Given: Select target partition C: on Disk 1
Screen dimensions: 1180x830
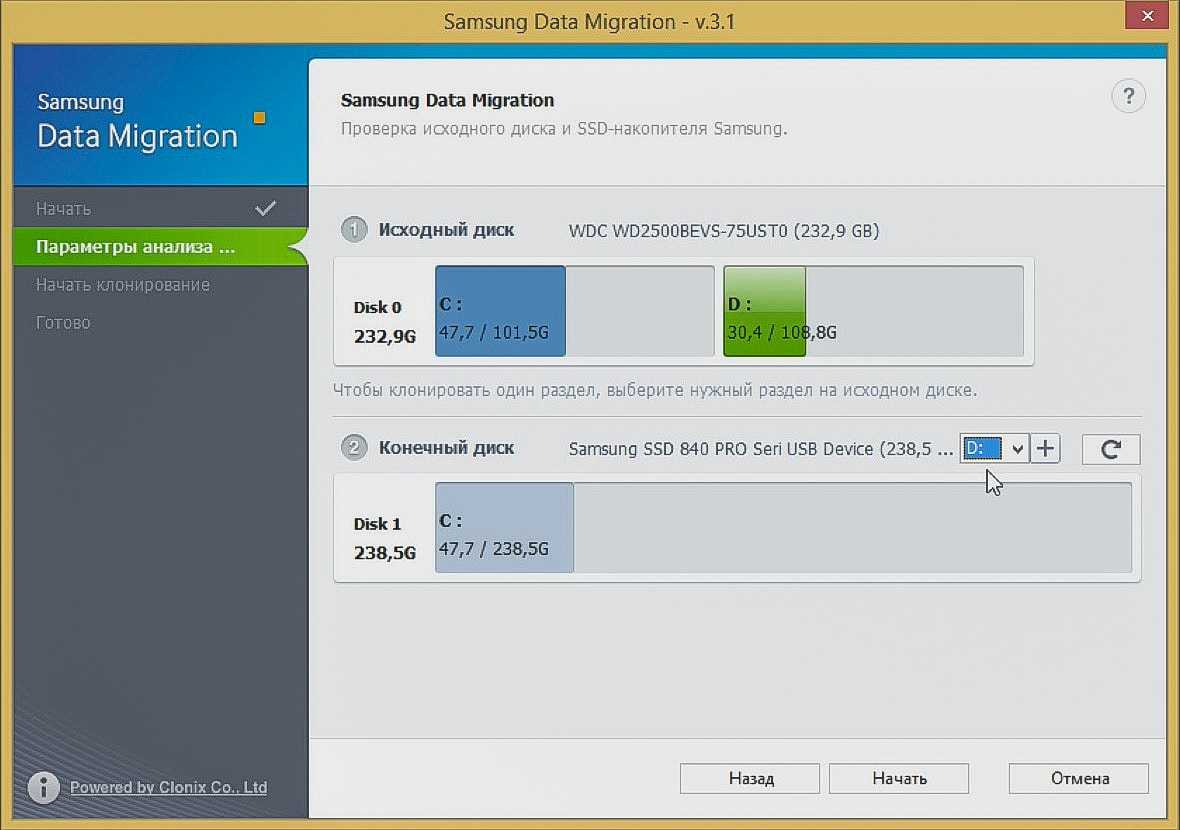Looking at the screenshot, I should [504, 528].
